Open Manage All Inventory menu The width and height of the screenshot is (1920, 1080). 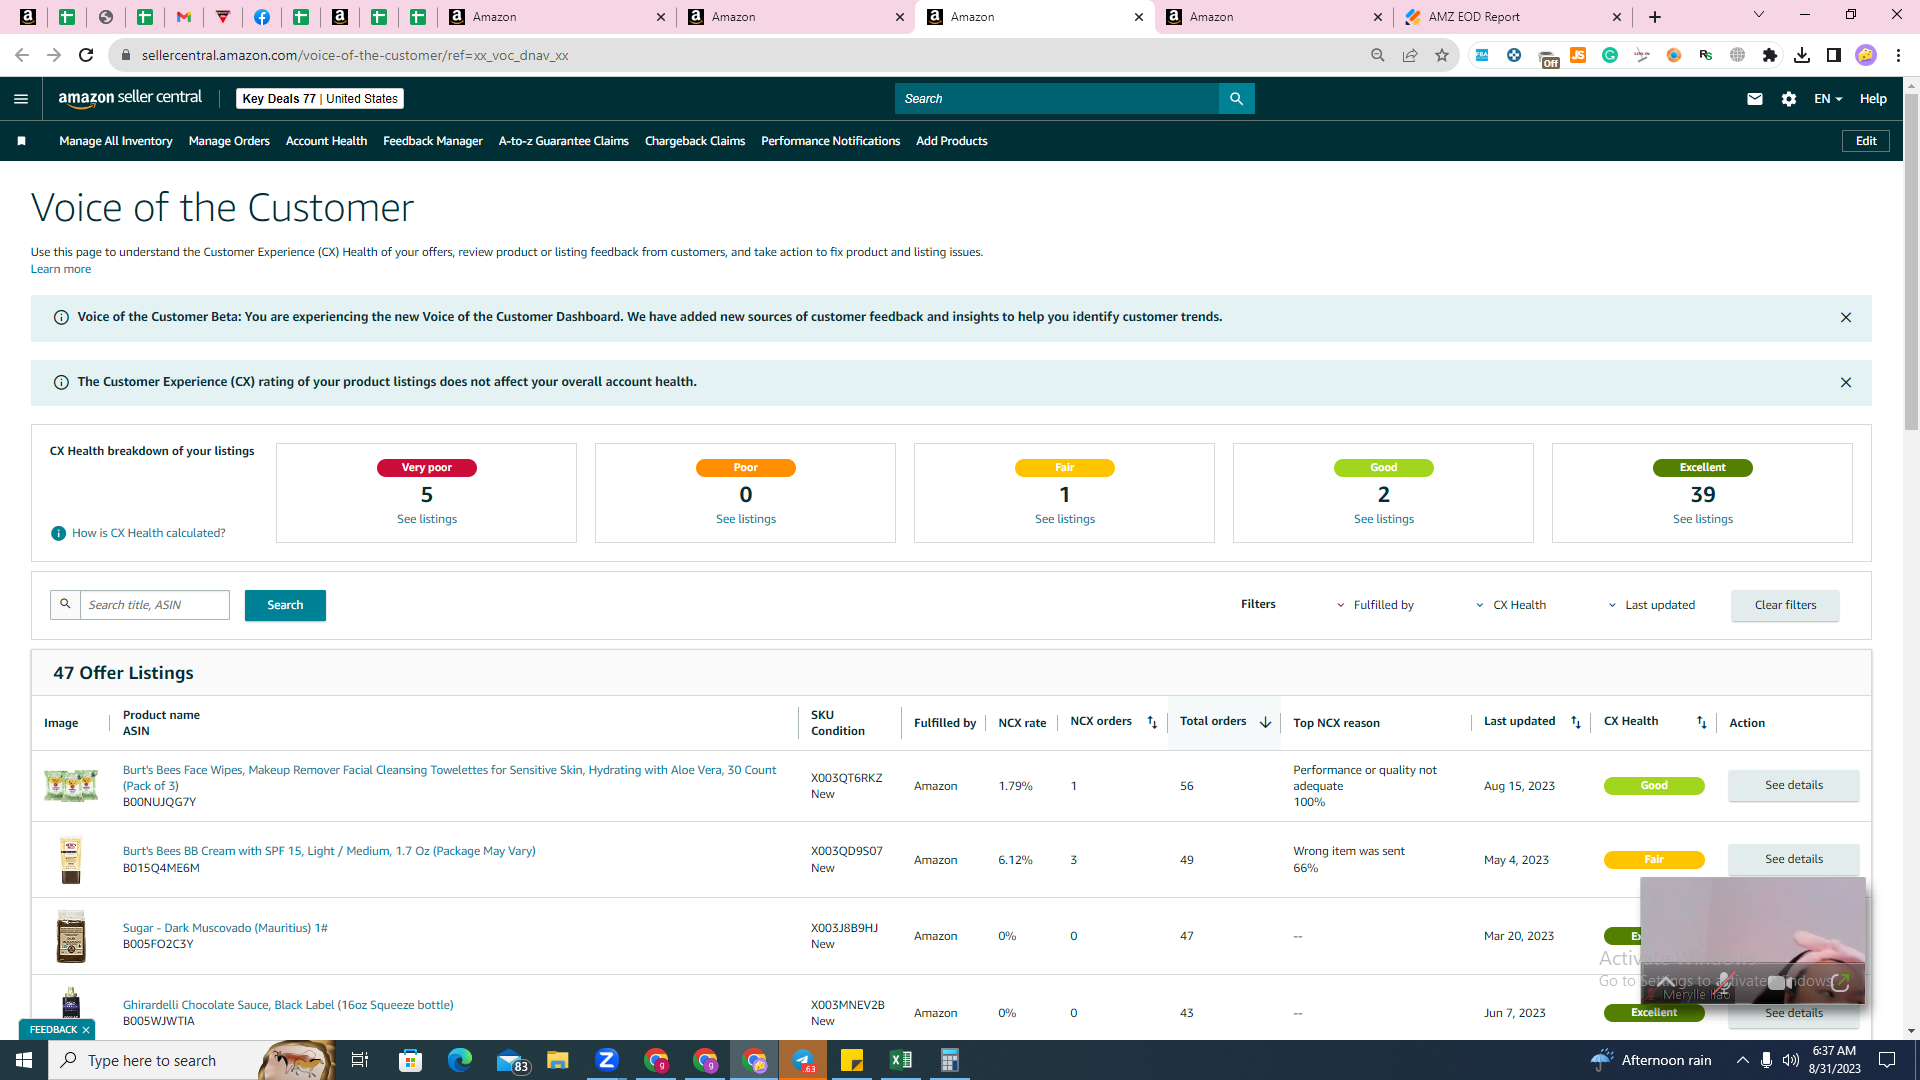click(x=116, y=141)
